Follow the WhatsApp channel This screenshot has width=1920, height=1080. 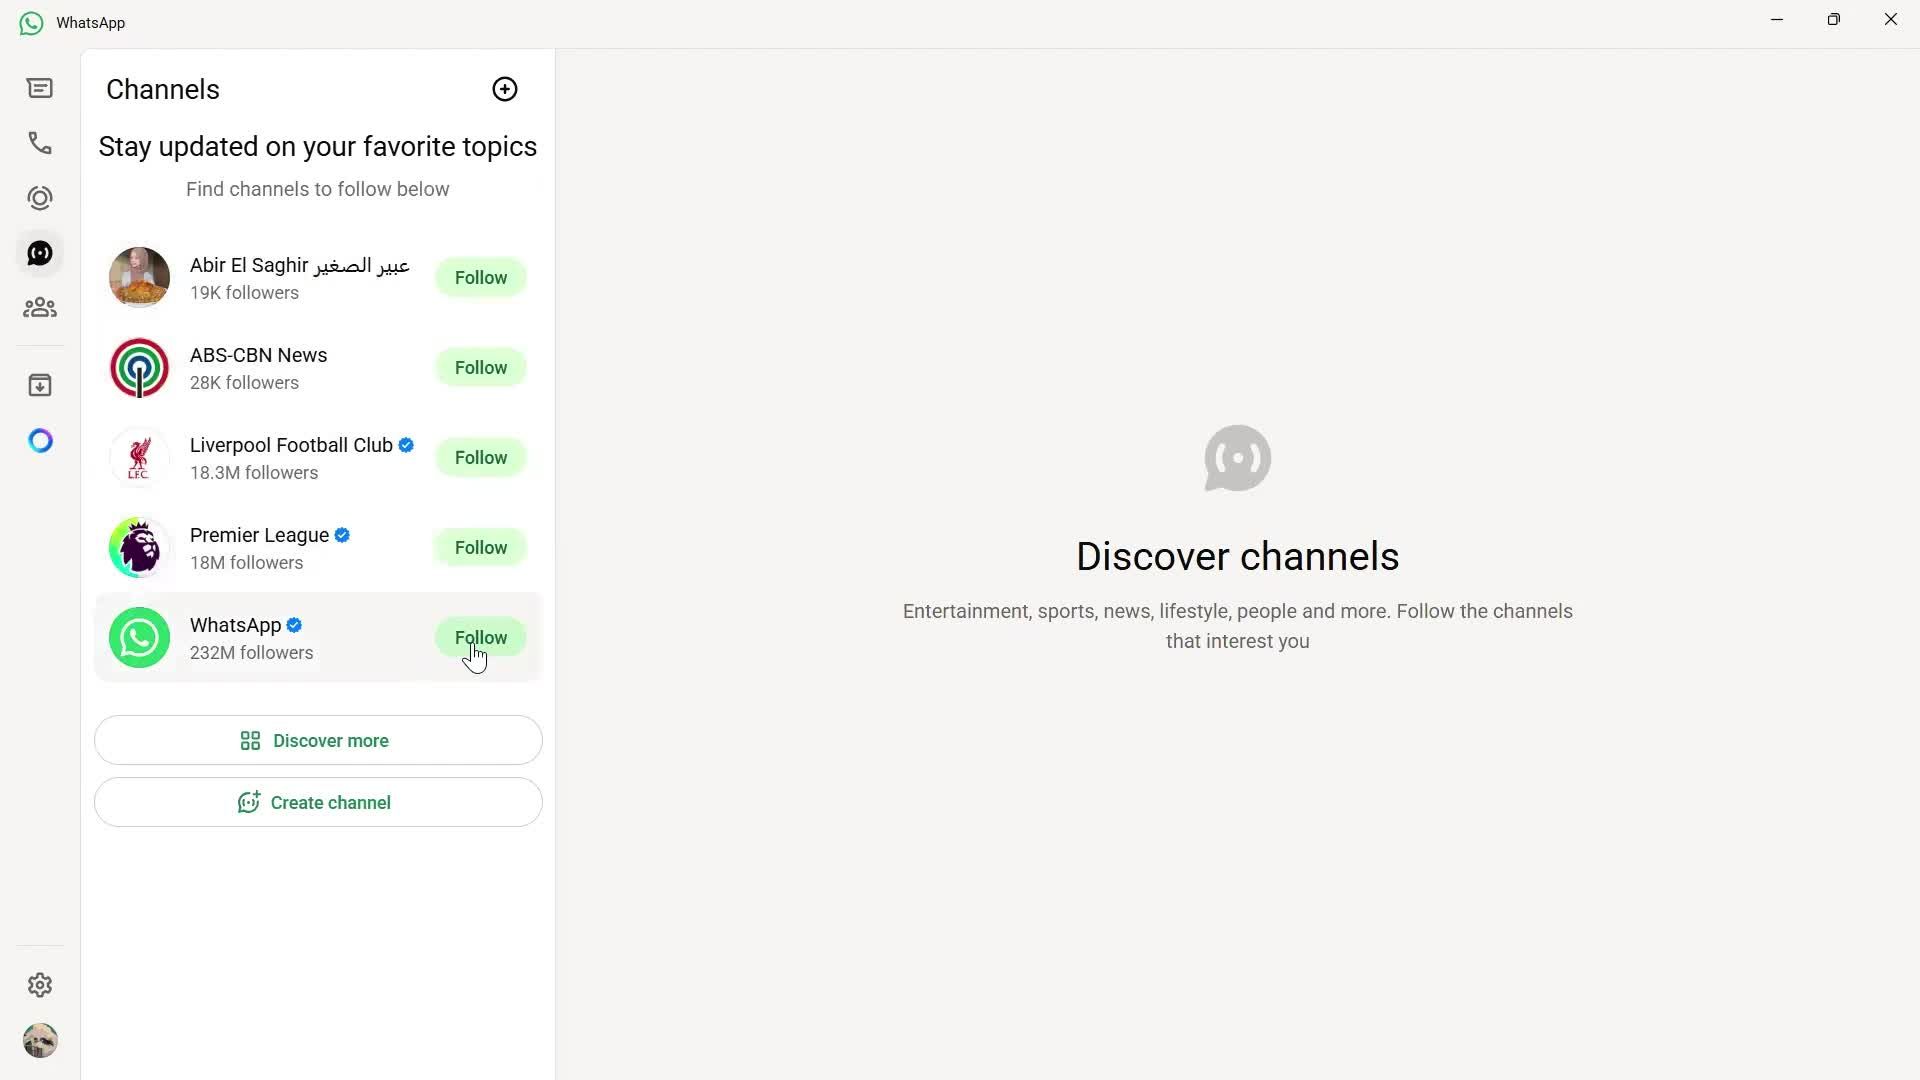pyautogui.click(x=481, y=637)
